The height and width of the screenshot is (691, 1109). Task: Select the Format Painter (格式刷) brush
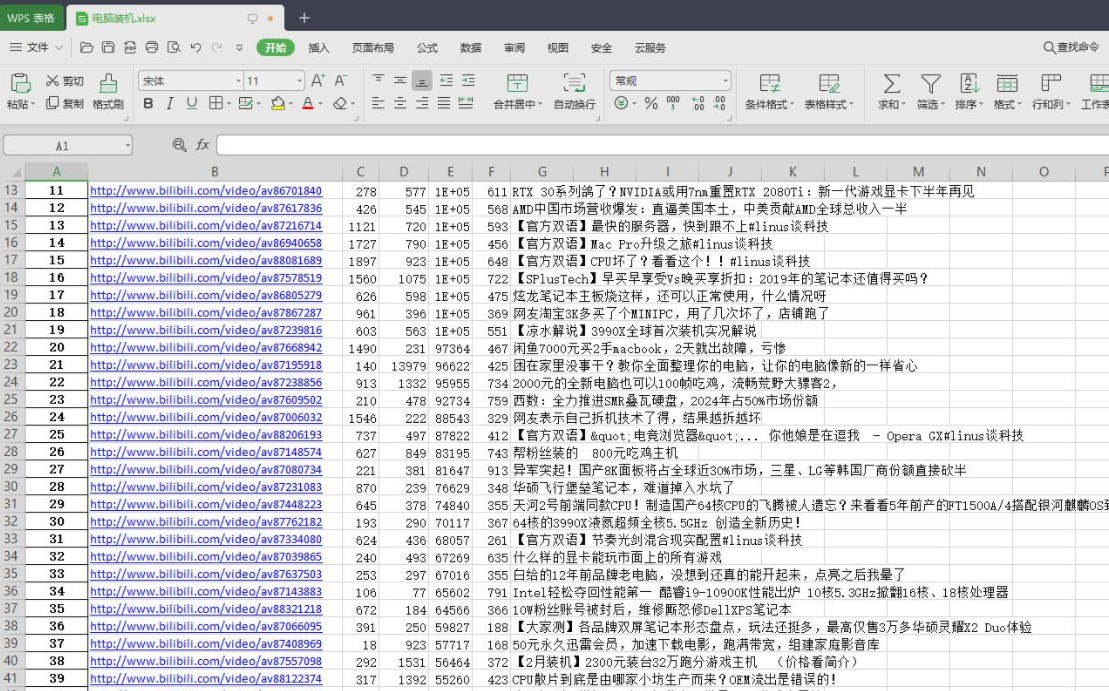coord(108,91)
